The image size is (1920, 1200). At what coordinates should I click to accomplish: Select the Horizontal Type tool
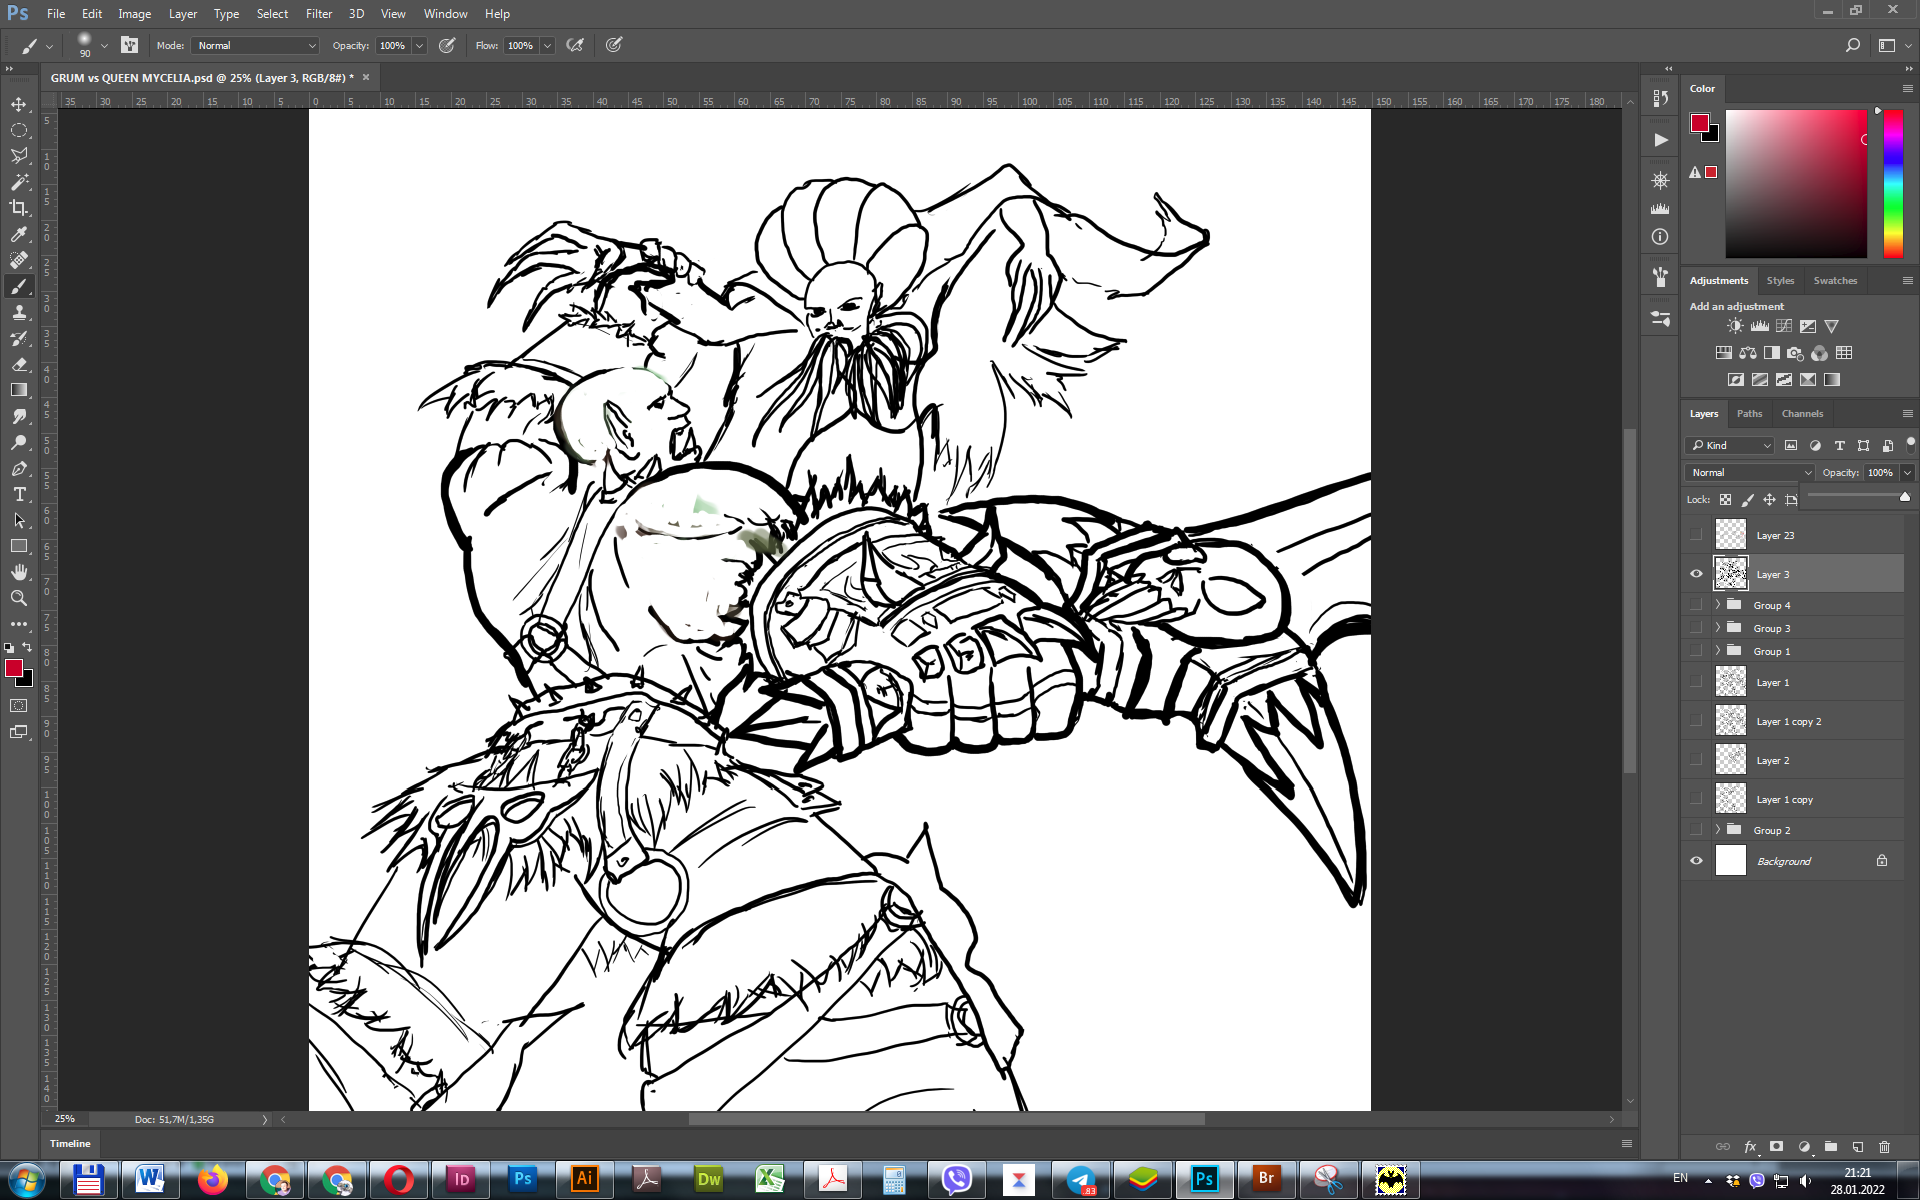point(19,494)
